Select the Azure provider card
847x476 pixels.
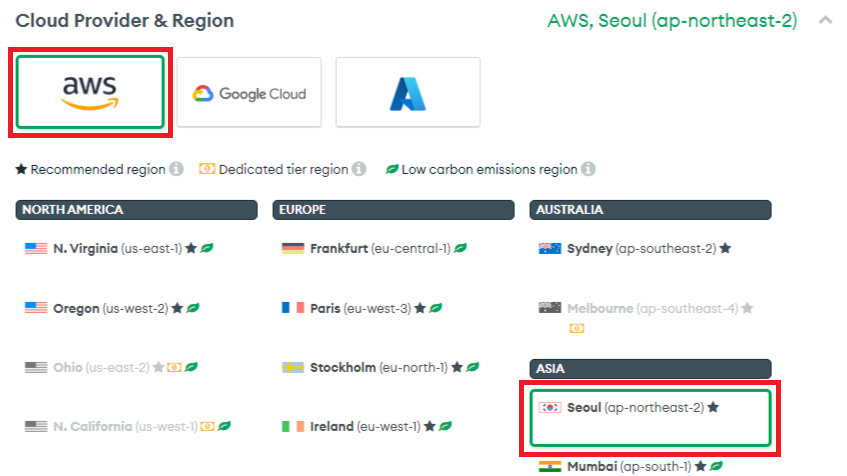(x=408, y=92)
